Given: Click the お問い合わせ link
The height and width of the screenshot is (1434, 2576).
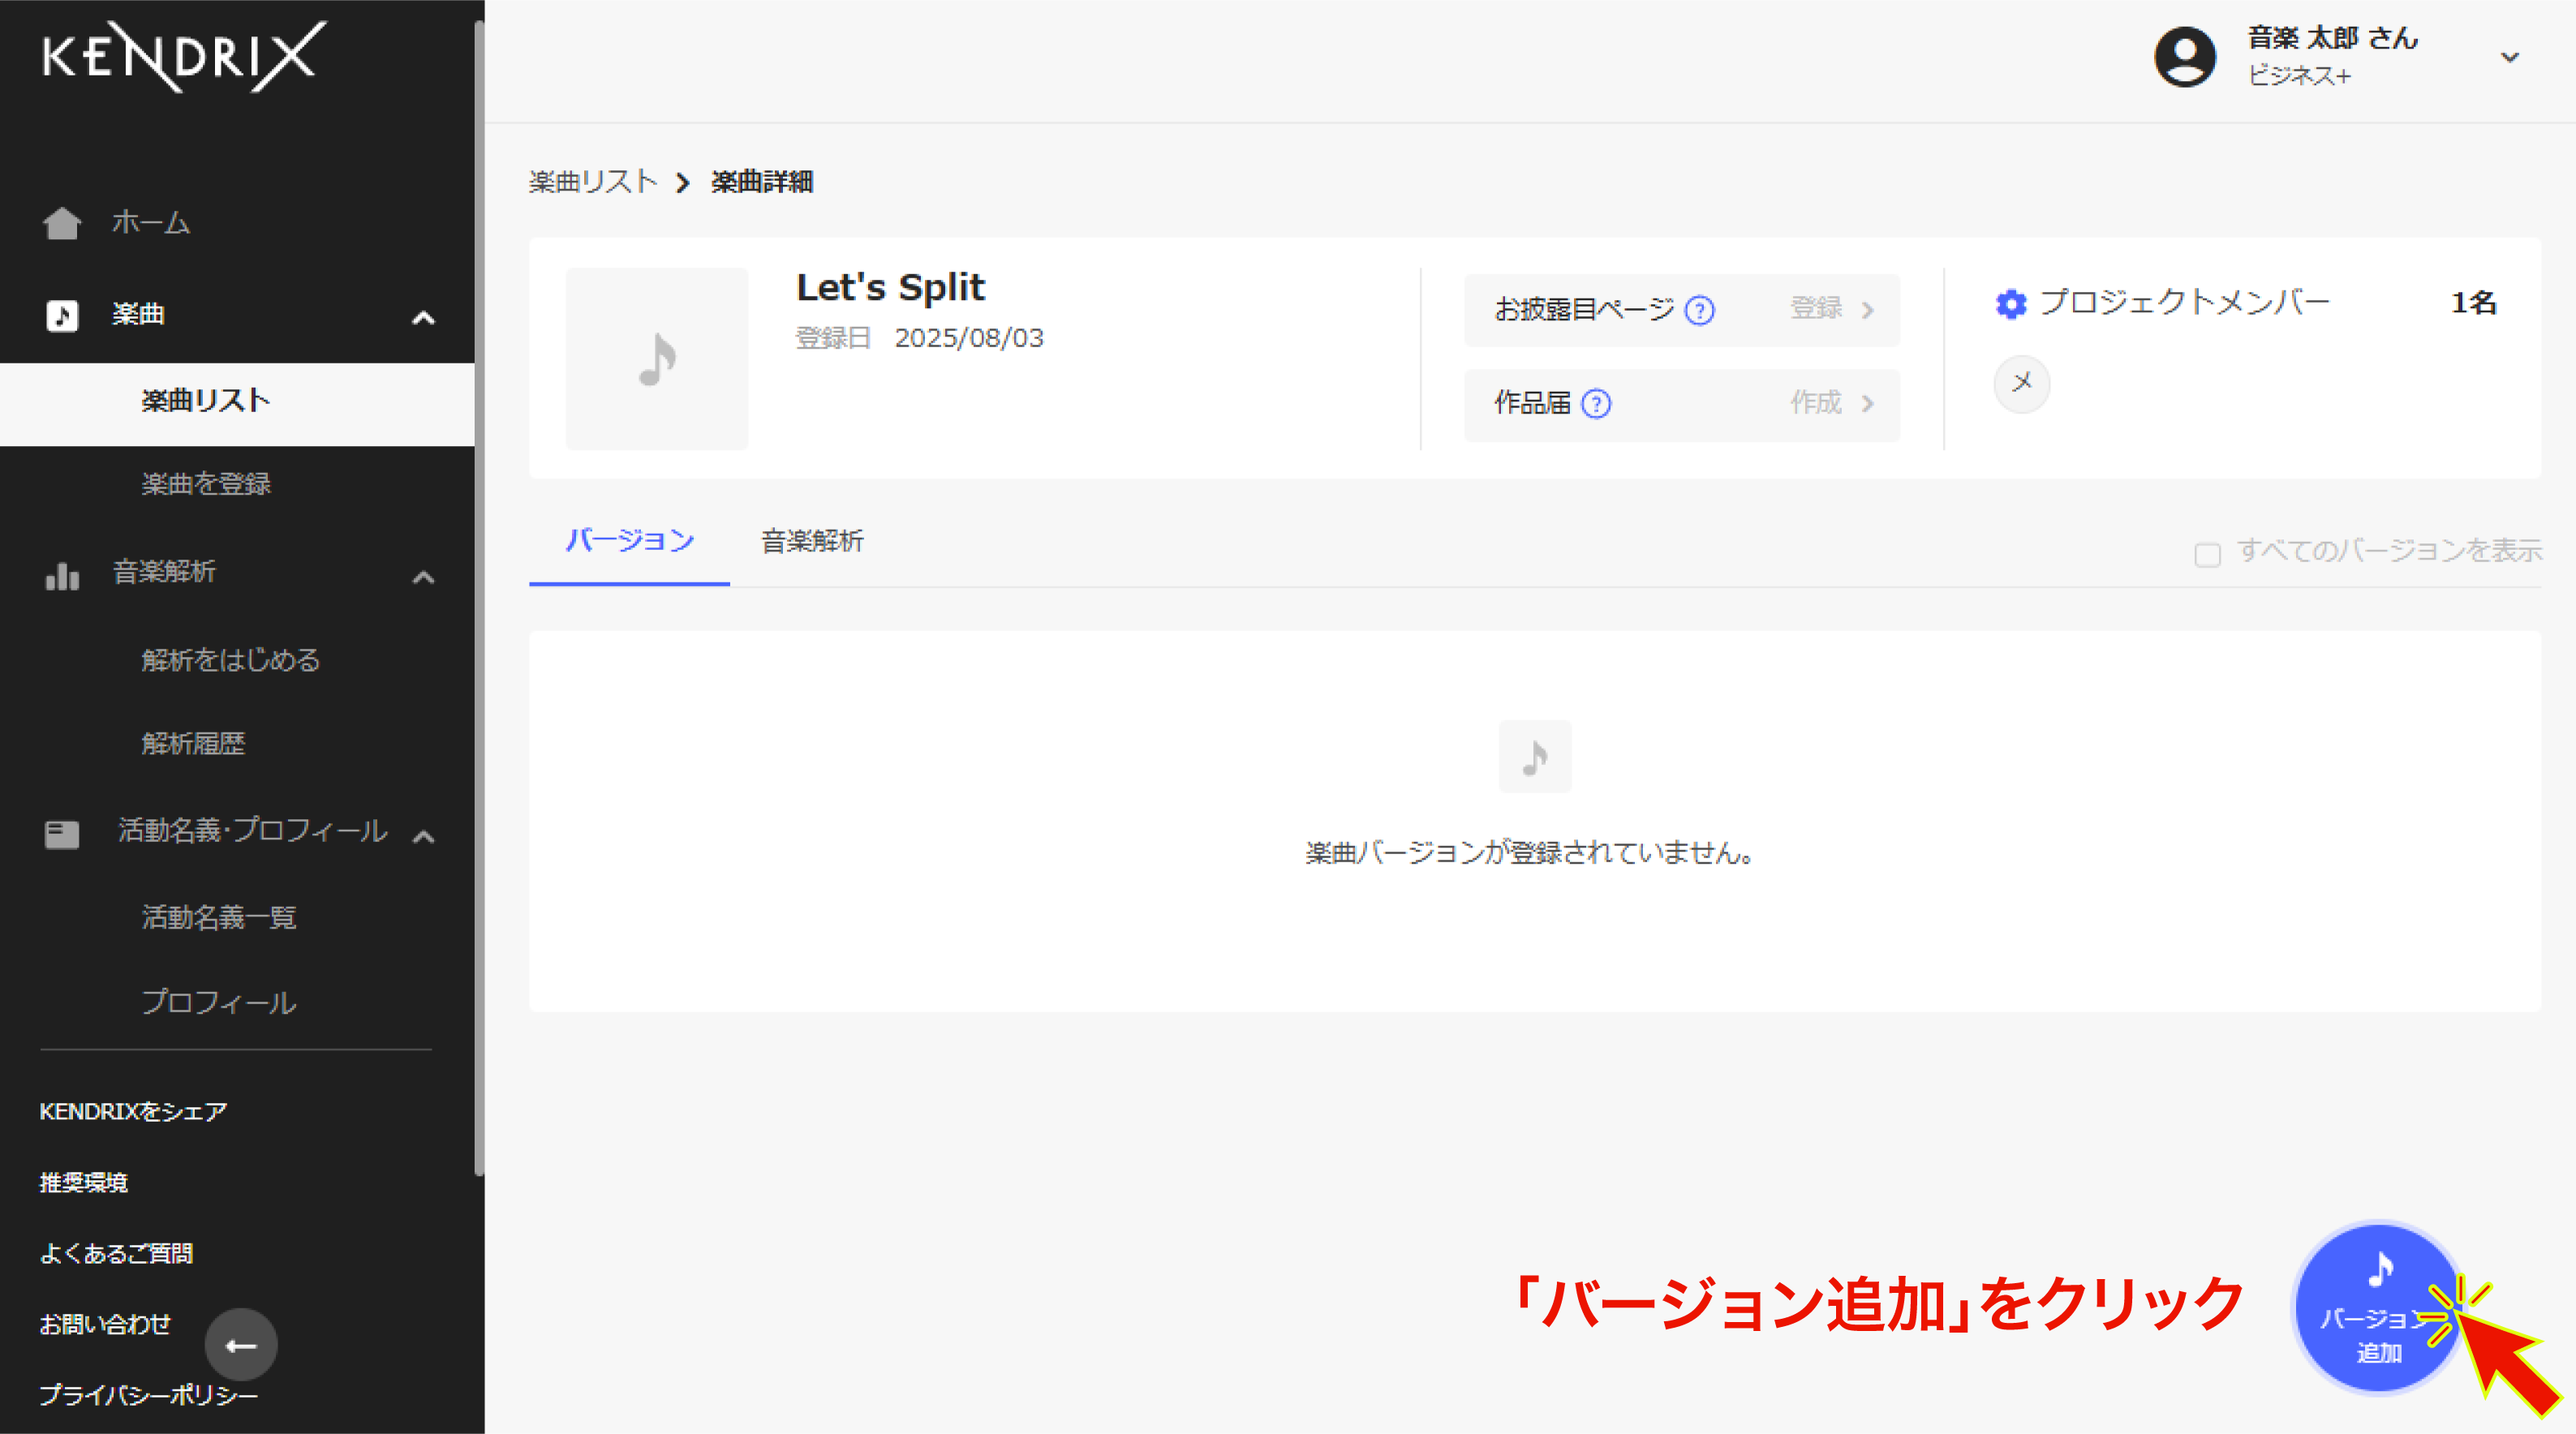Looking at the screenshot, I should [x=105, y=1325].
